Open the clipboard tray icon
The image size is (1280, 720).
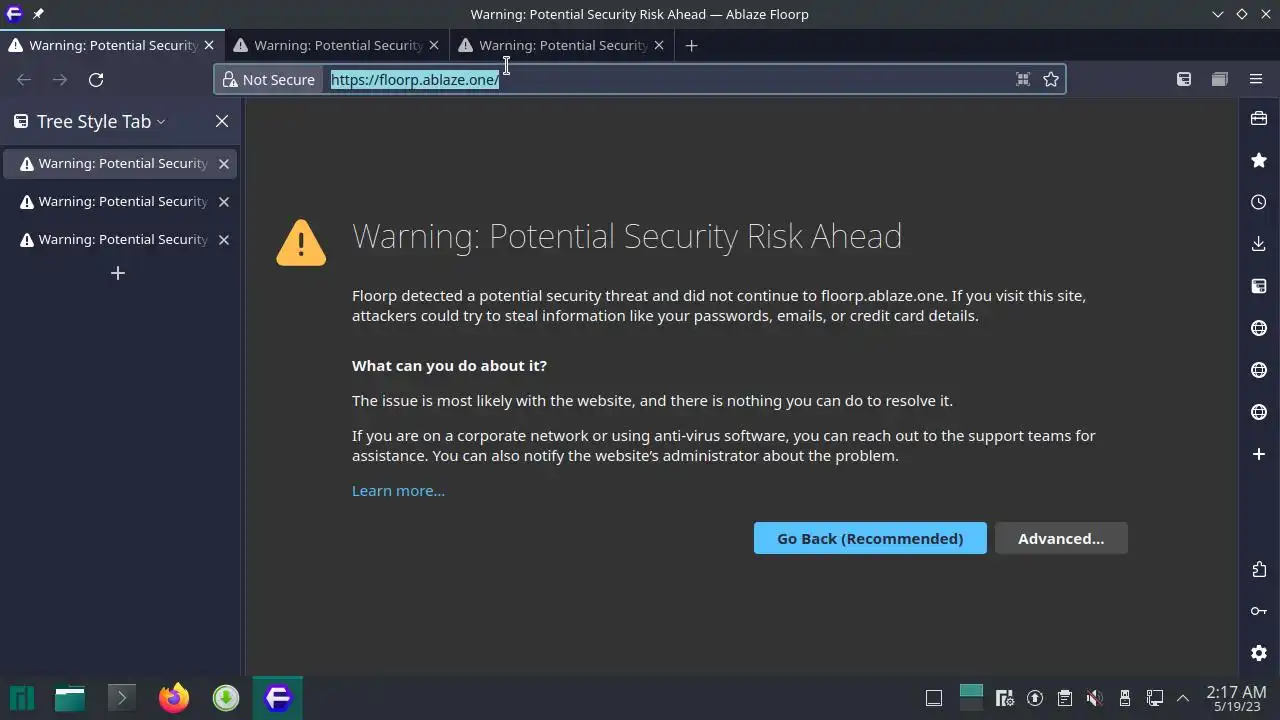tap(1065, 698)
